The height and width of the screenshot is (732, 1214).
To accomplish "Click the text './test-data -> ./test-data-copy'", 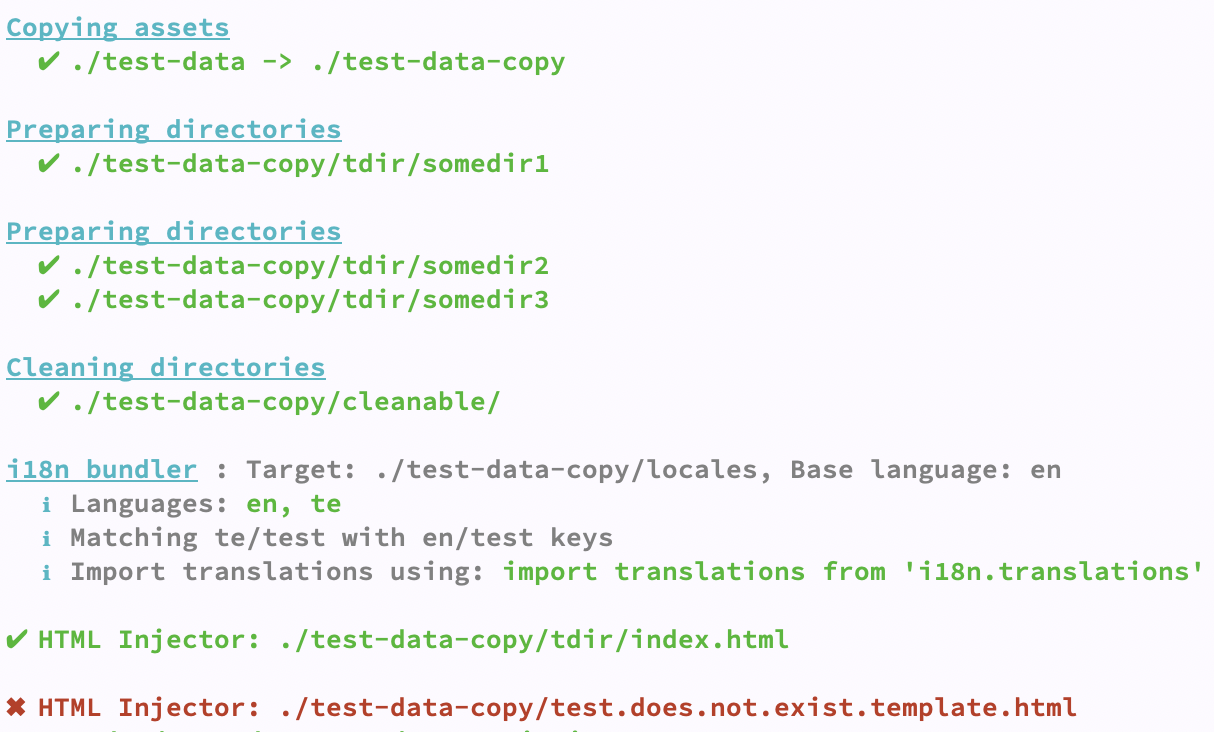I will click(x=318, y=62).
